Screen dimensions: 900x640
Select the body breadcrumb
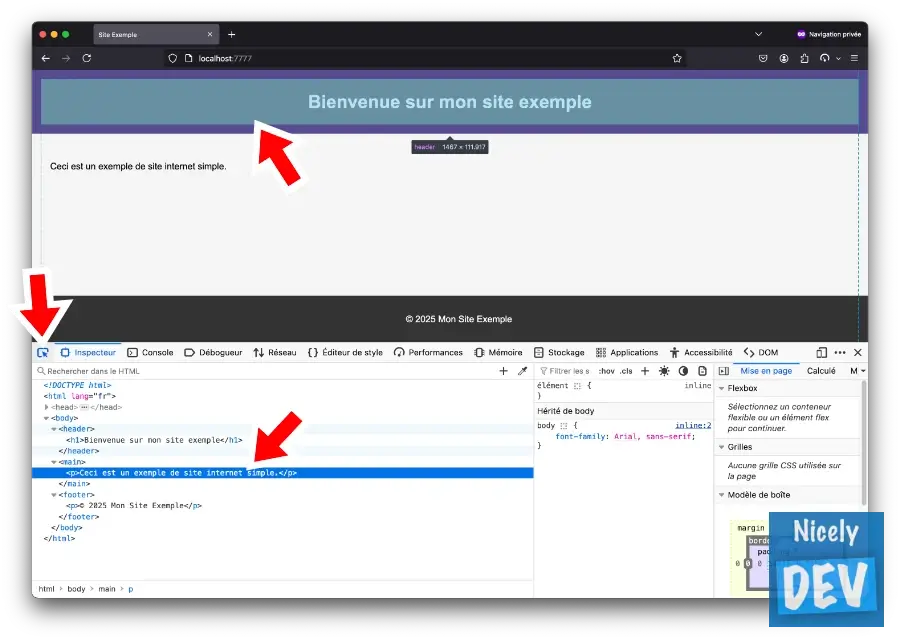(x=76, y=589)
